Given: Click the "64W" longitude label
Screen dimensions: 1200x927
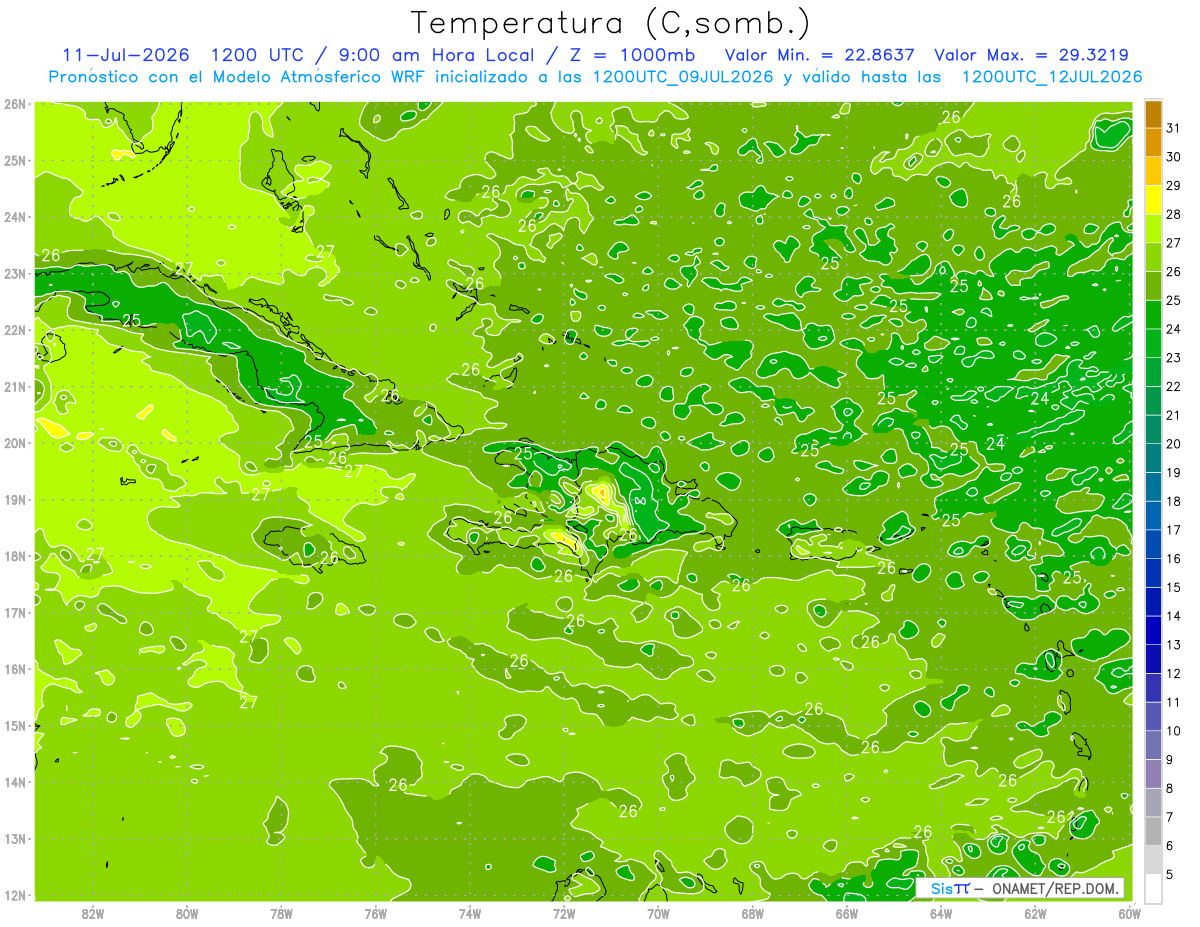Looking at the screenshot, I should point(941,913).
